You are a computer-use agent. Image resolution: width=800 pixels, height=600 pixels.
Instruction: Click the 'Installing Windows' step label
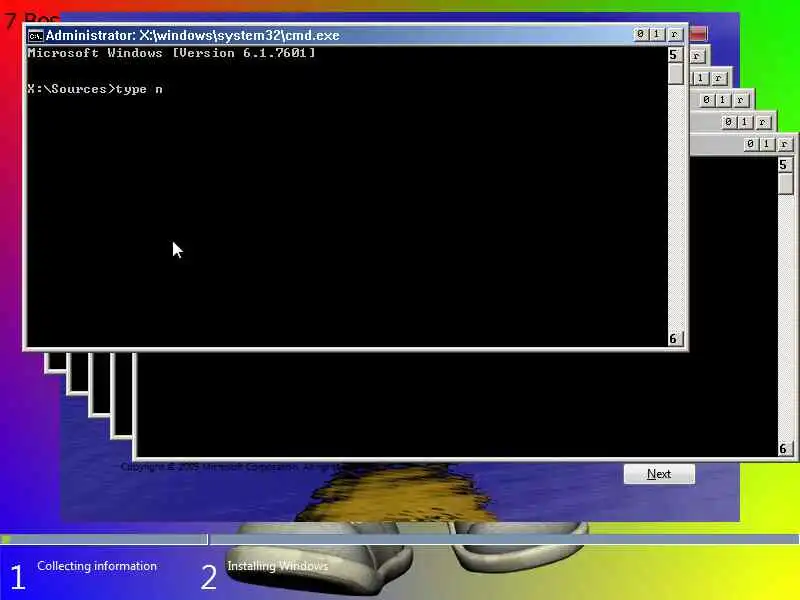[278, 566]
